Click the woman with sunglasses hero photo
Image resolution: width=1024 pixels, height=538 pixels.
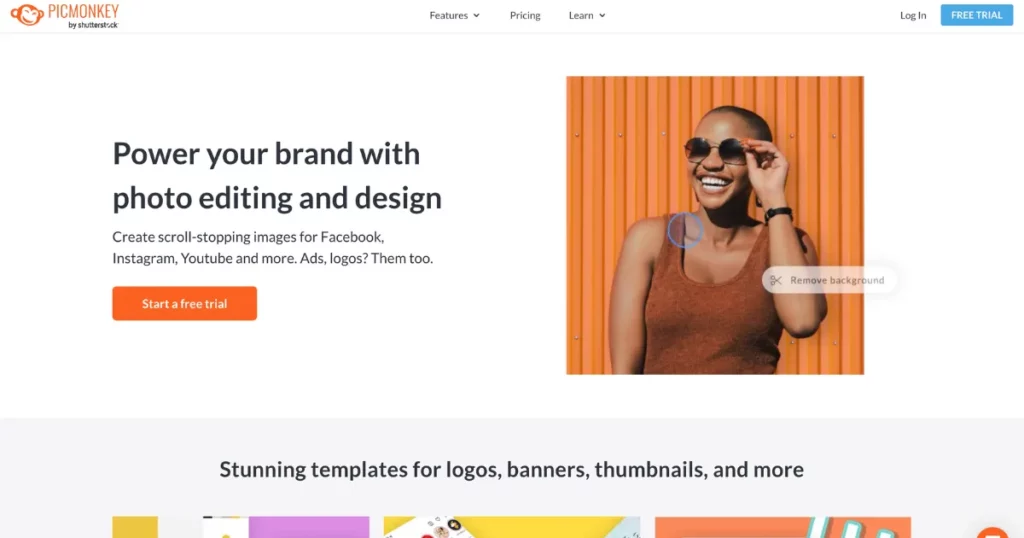tap(715, 225)
